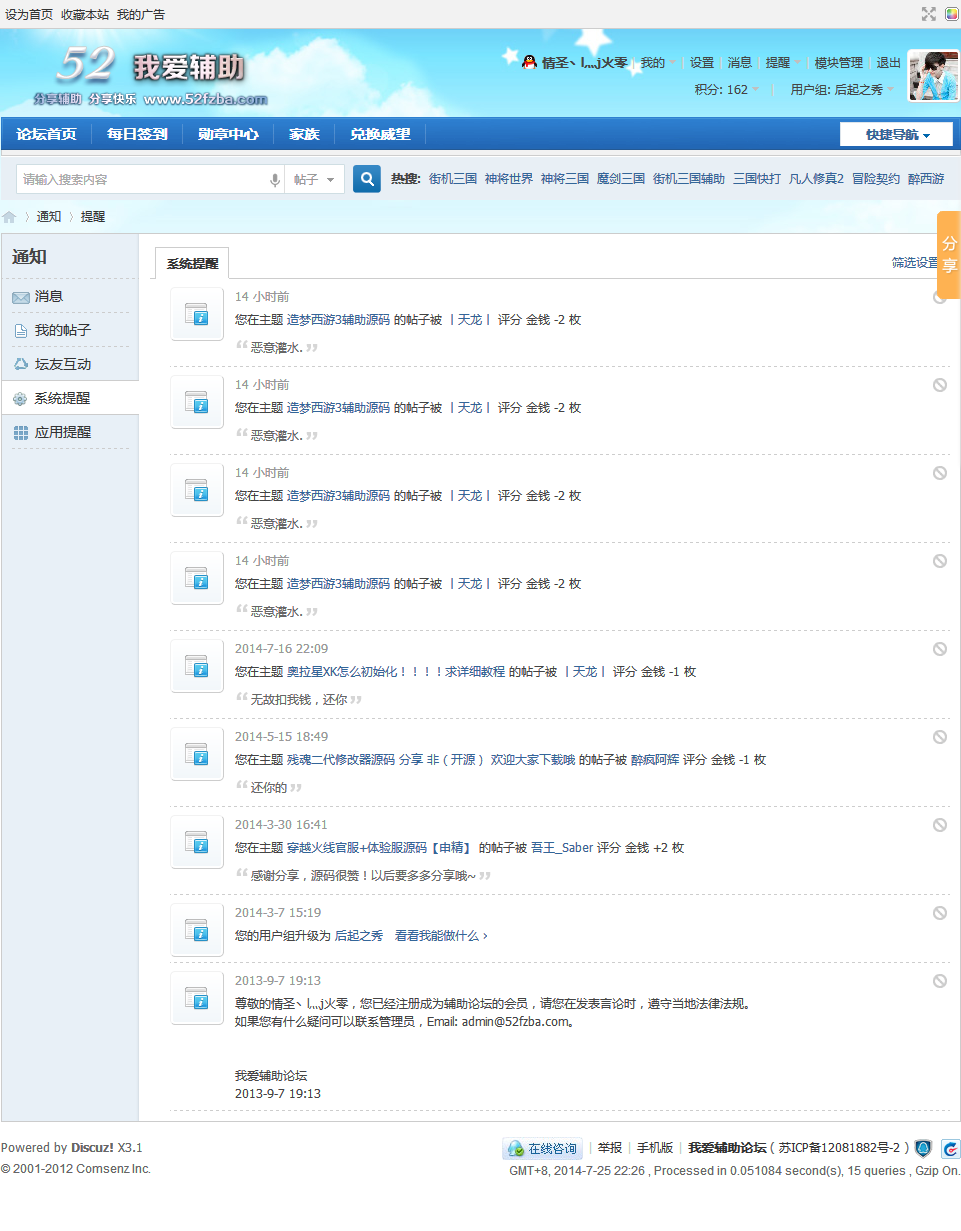Expand the 积分: 162 dropdown
Image resolution: width=961 pixels, height=1231 pixels.
[x=726, y=89]
